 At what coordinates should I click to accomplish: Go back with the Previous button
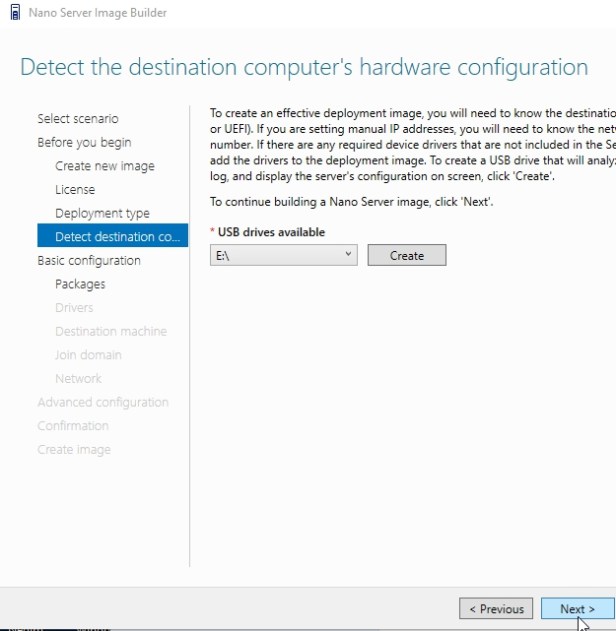click(x=495, y=609)
